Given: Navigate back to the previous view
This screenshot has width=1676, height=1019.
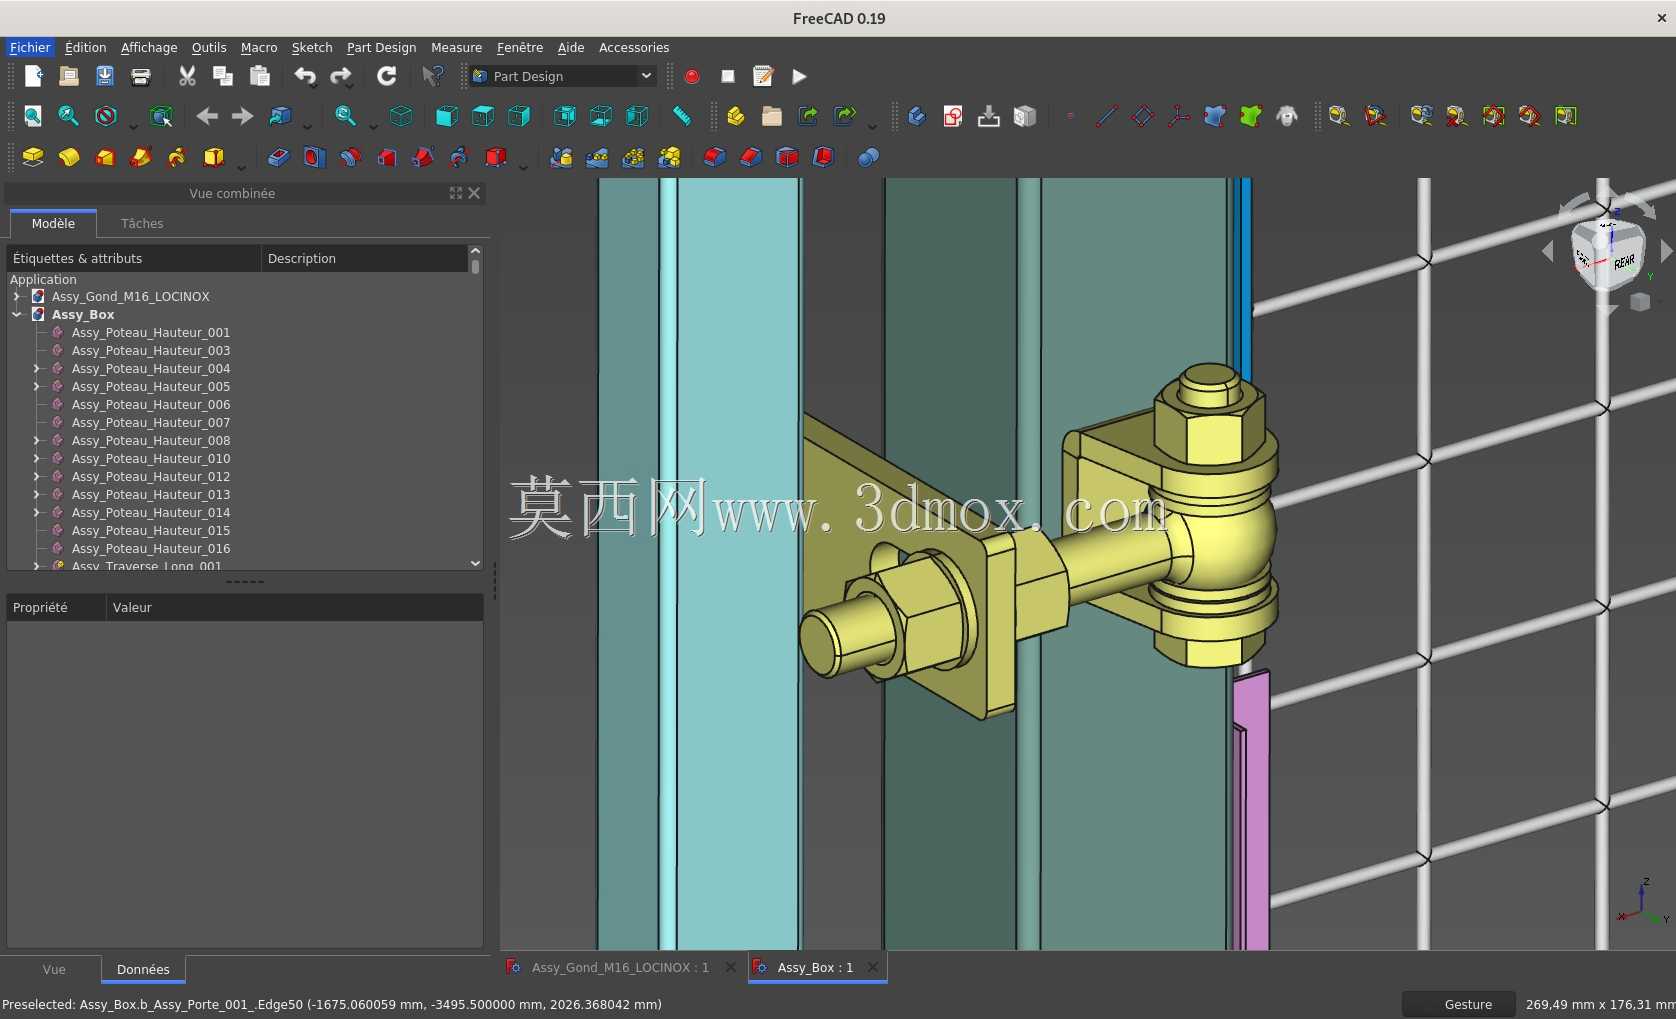Looking at the screenshot, I should (x=207, y=116).
